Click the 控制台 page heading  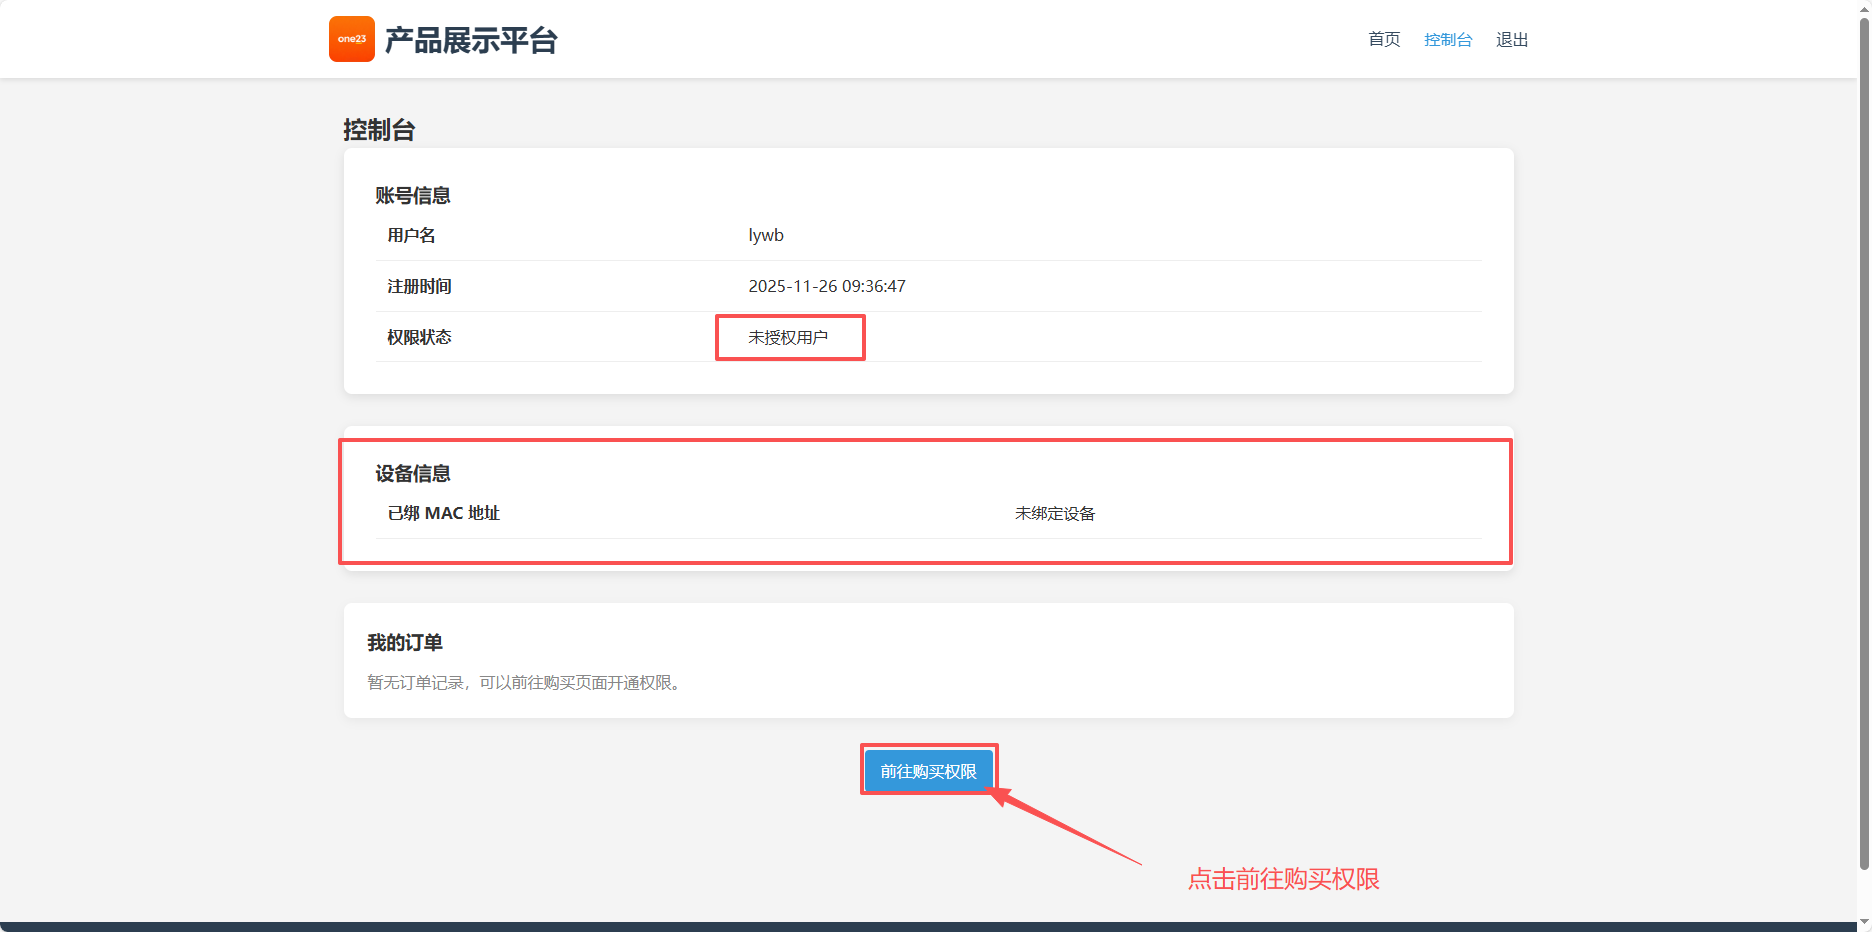click(x=379, y=130)
